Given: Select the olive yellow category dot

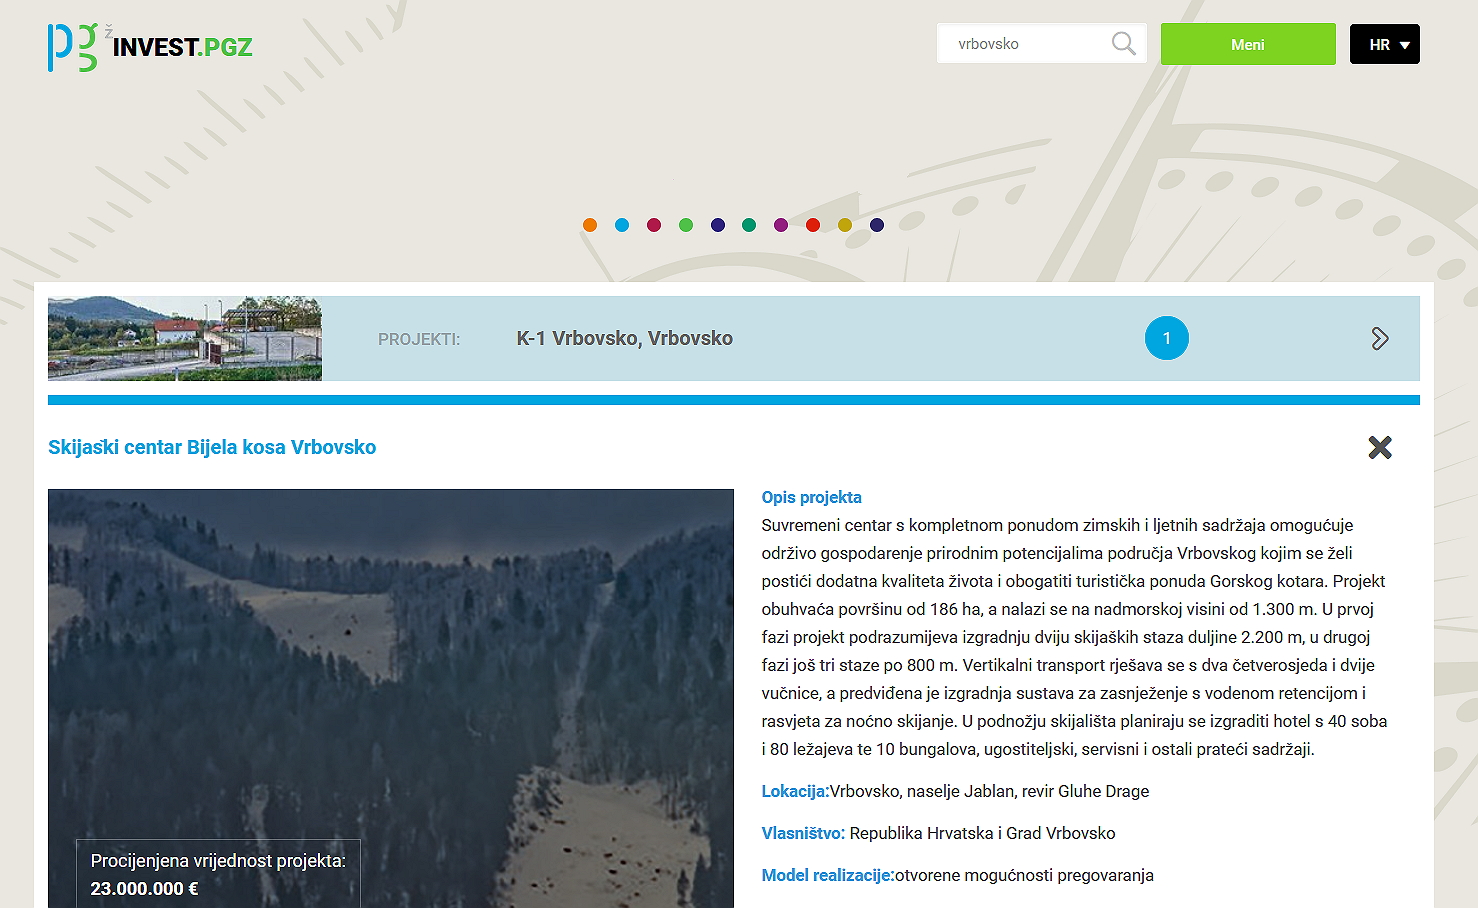Looking at the screenshot, I should (845, 225).
